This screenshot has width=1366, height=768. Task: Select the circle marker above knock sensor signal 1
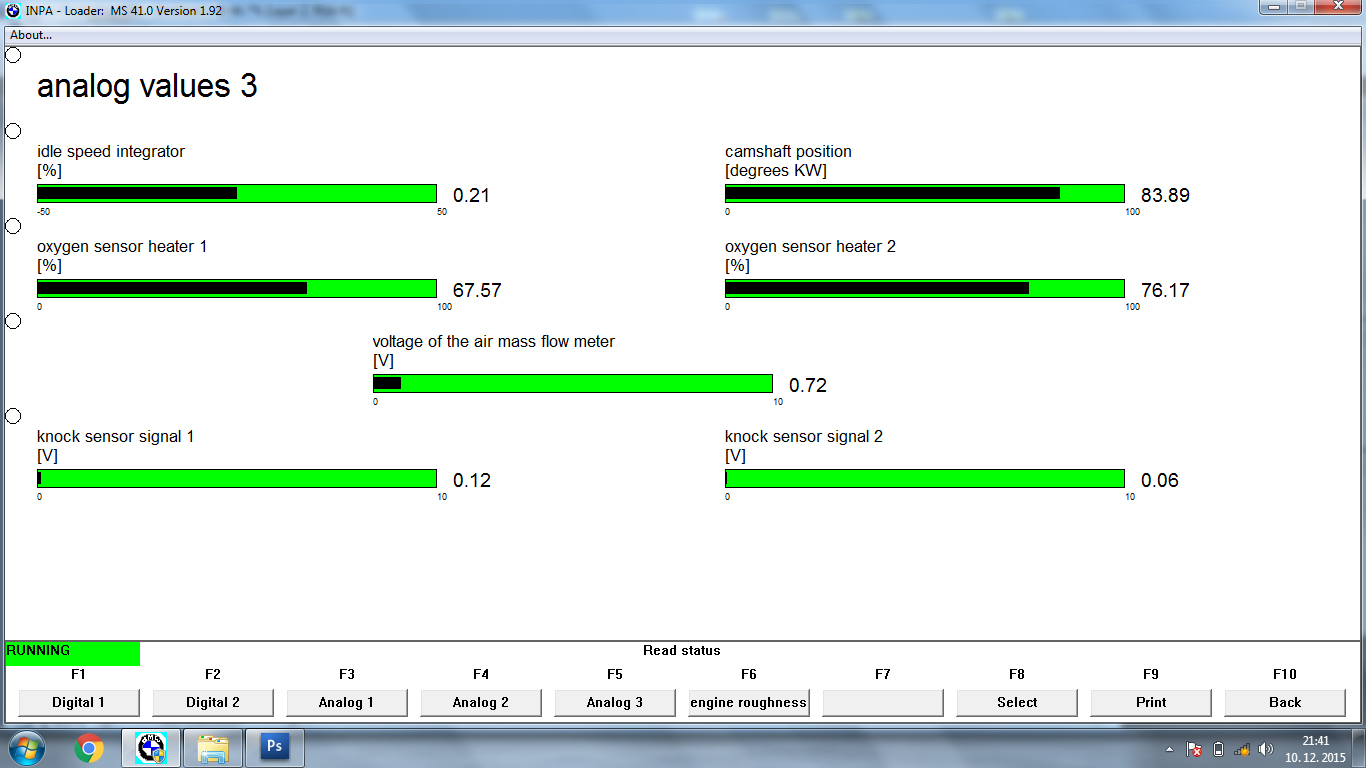point(14,416)
